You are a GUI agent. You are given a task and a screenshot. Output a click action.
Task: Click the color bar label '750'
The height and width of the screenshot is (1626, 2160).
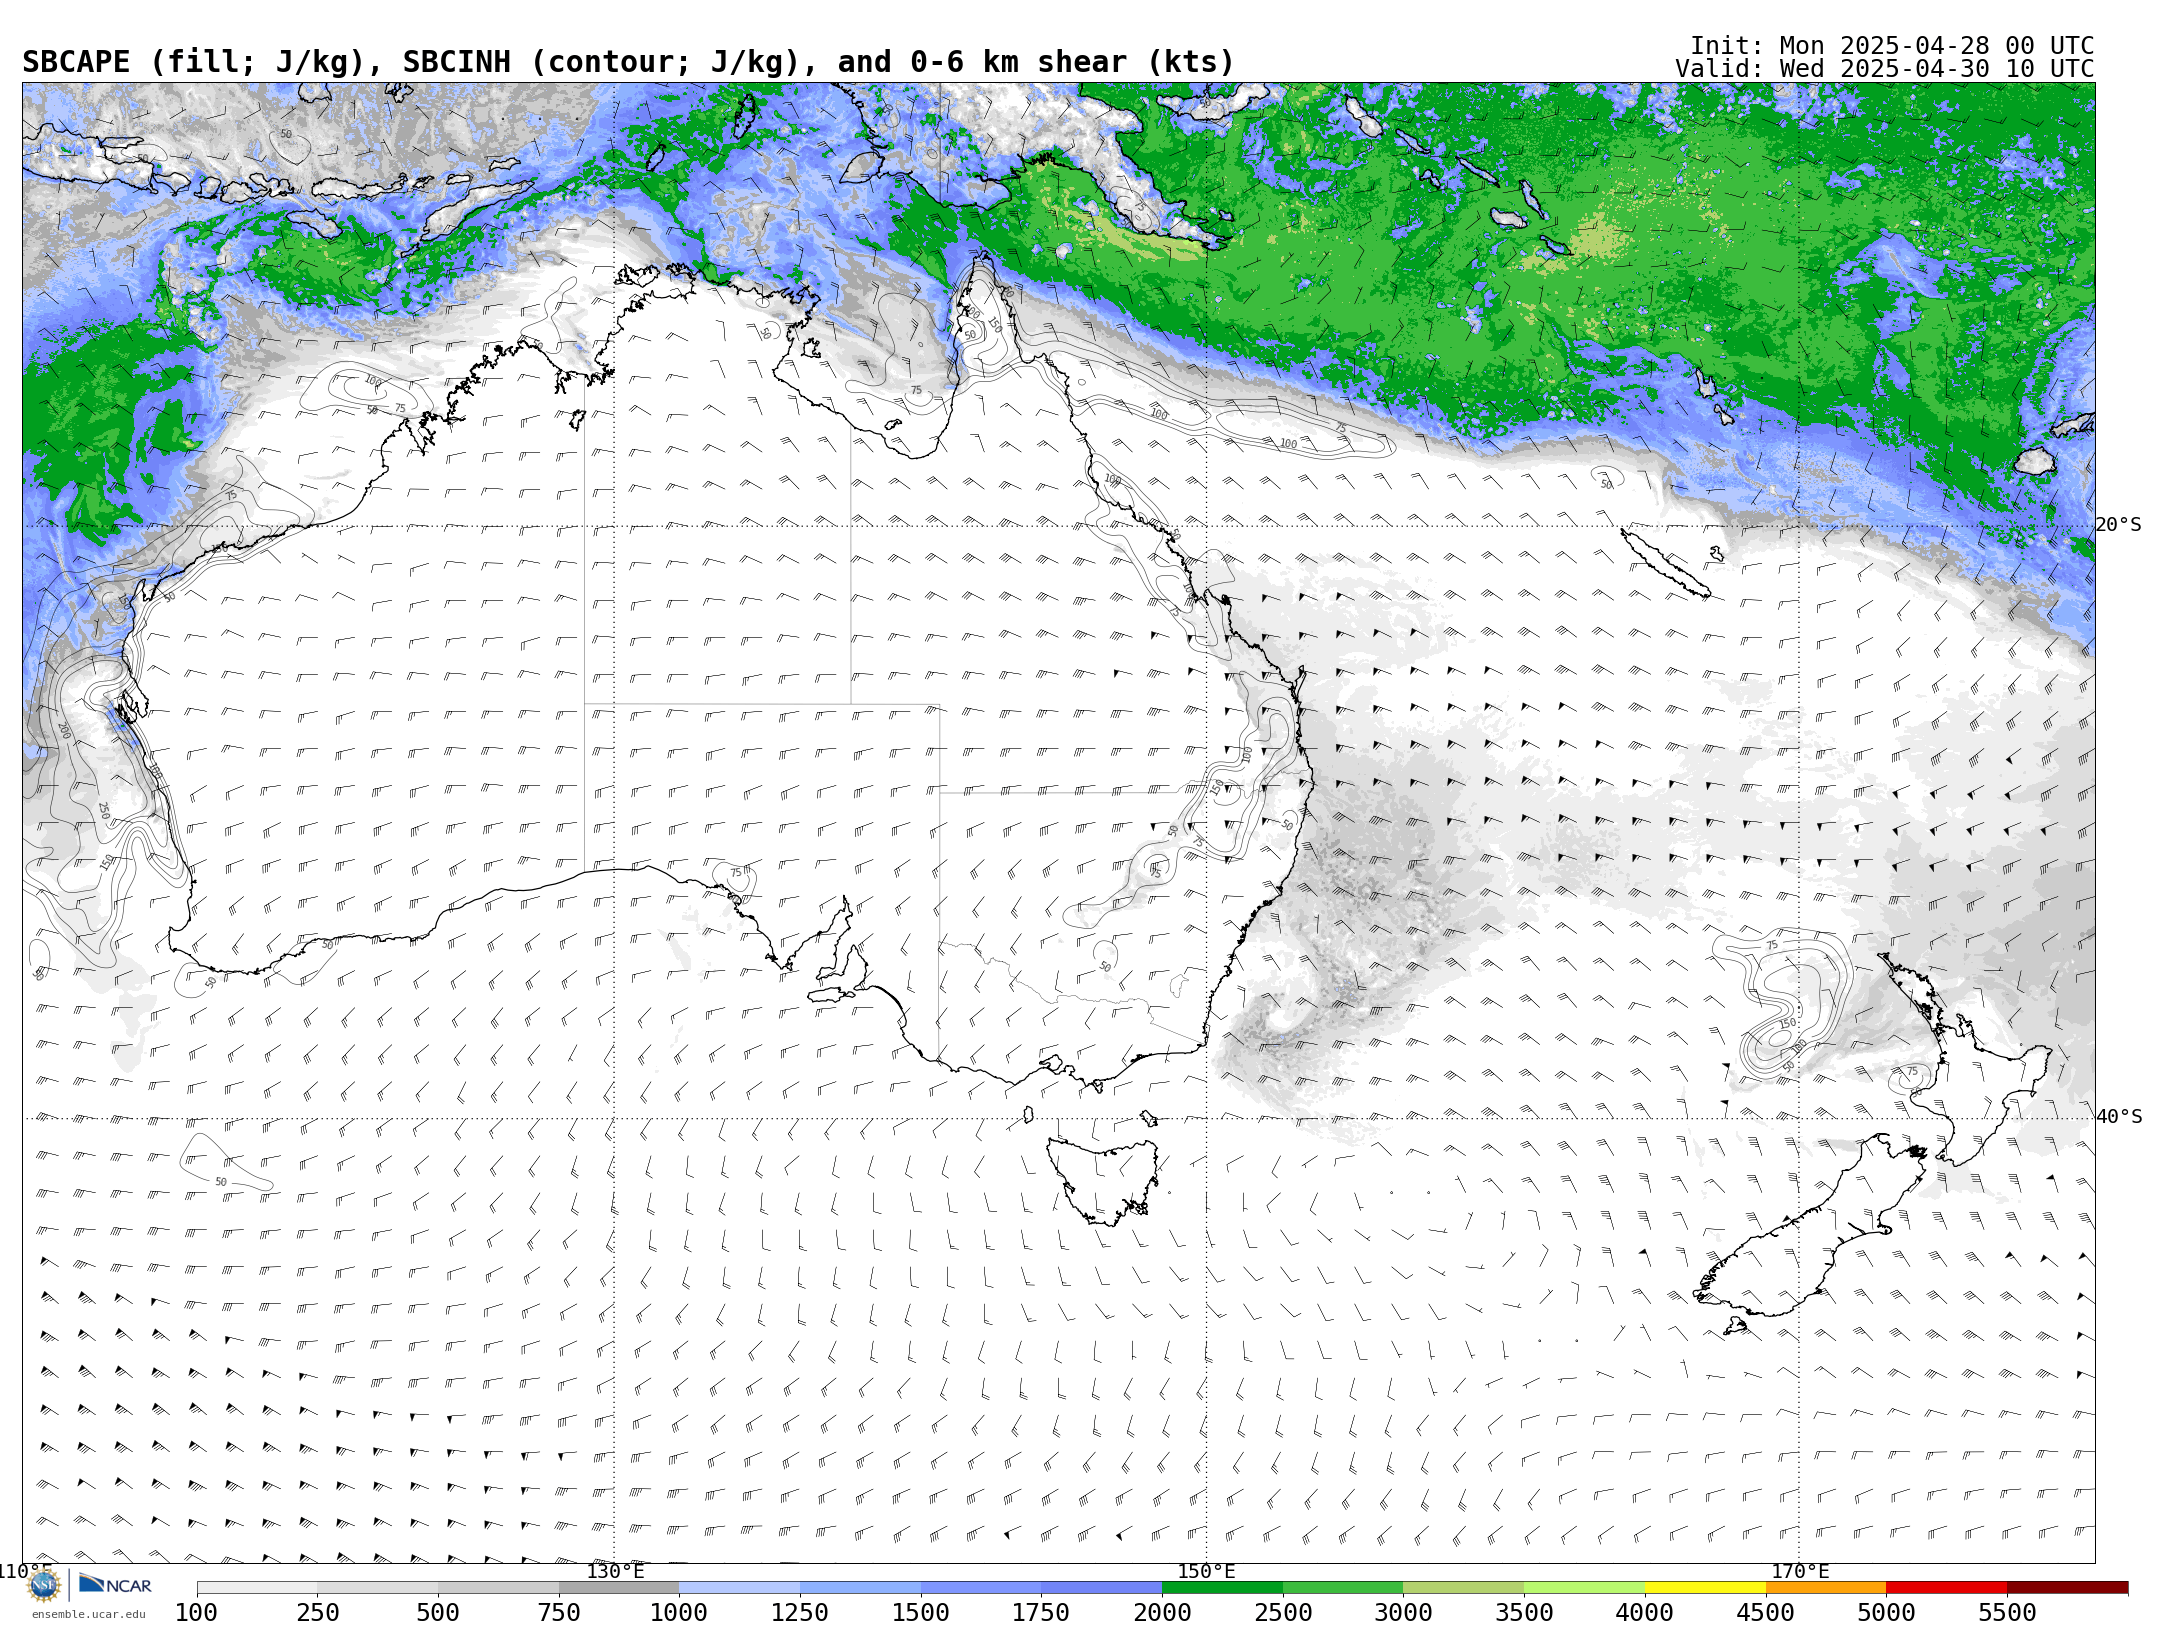(x=559, y=1613)
